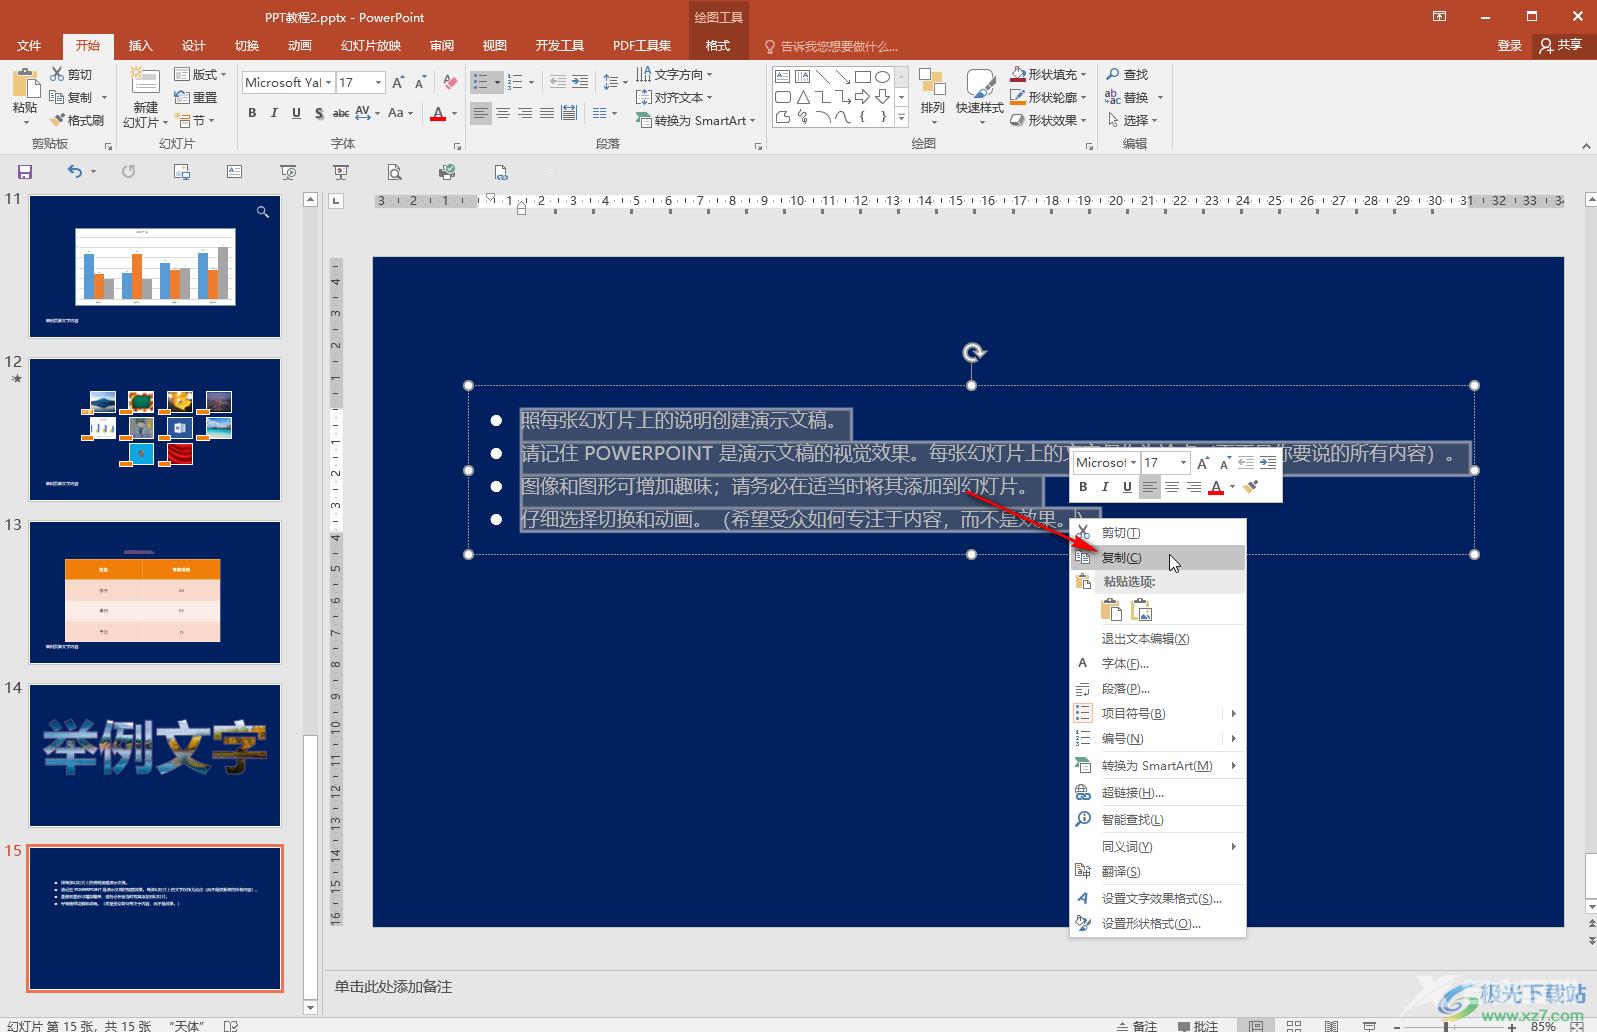Toggle Center alignment in the ribbon

click(503, 113)
